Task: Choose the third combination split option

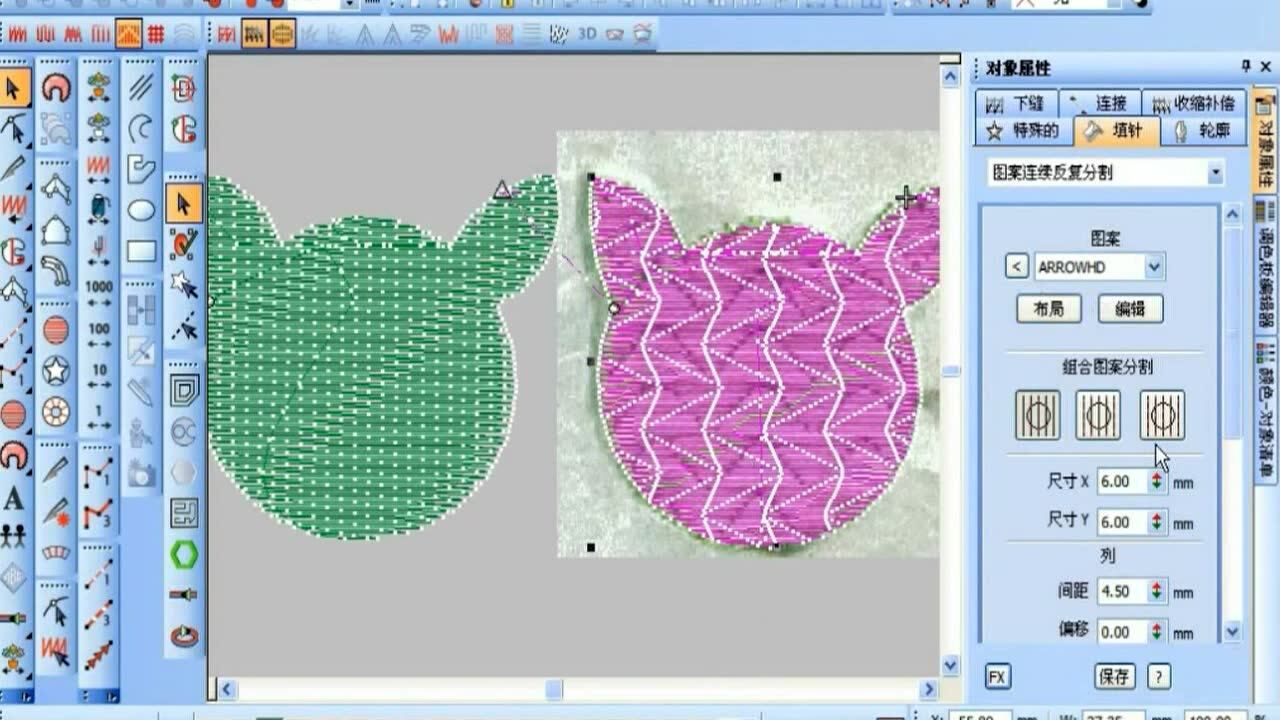Action: tap(1161, 415)
